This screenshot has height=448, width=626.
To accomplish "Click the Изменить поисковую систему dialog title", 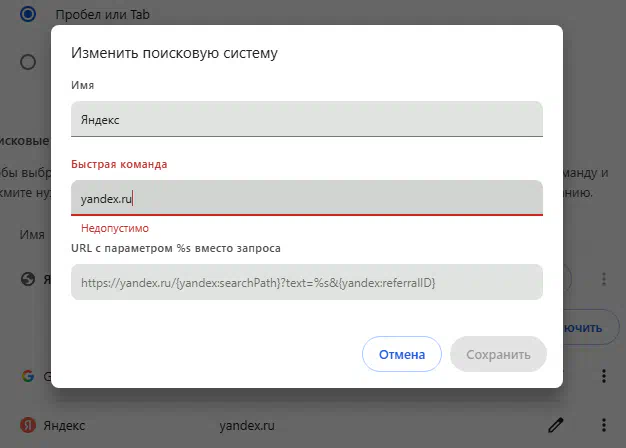I will (174, 53).
